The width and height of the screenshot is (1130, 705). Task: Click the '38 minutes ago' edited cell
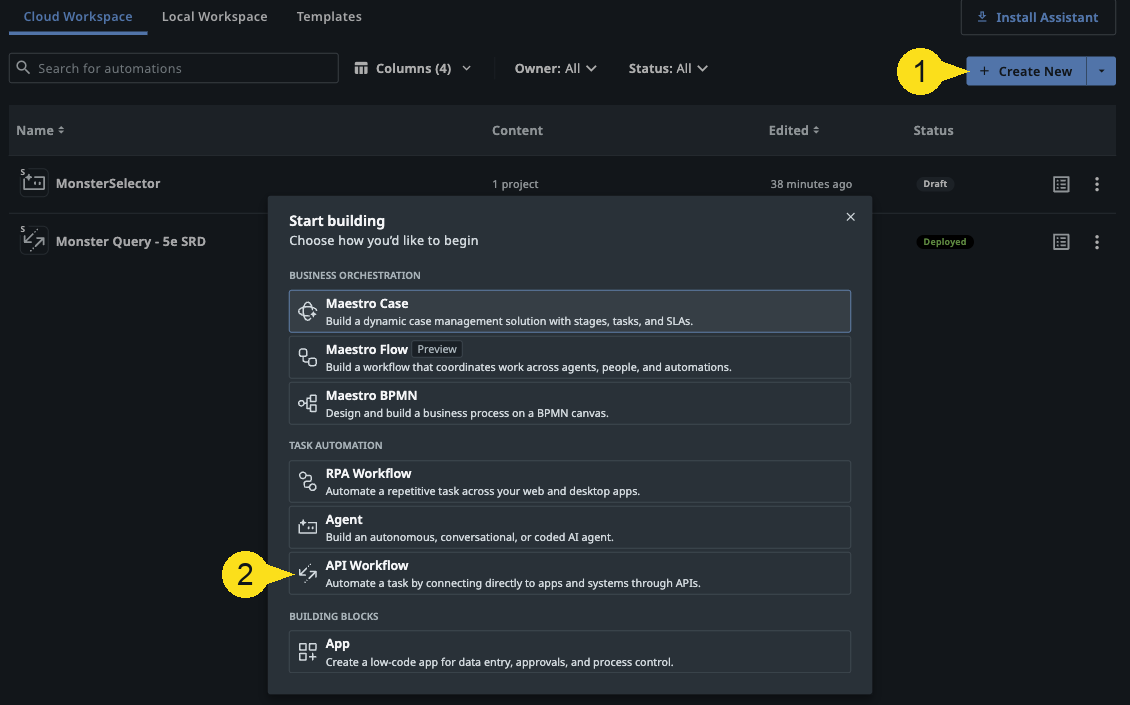click(811, 184)
